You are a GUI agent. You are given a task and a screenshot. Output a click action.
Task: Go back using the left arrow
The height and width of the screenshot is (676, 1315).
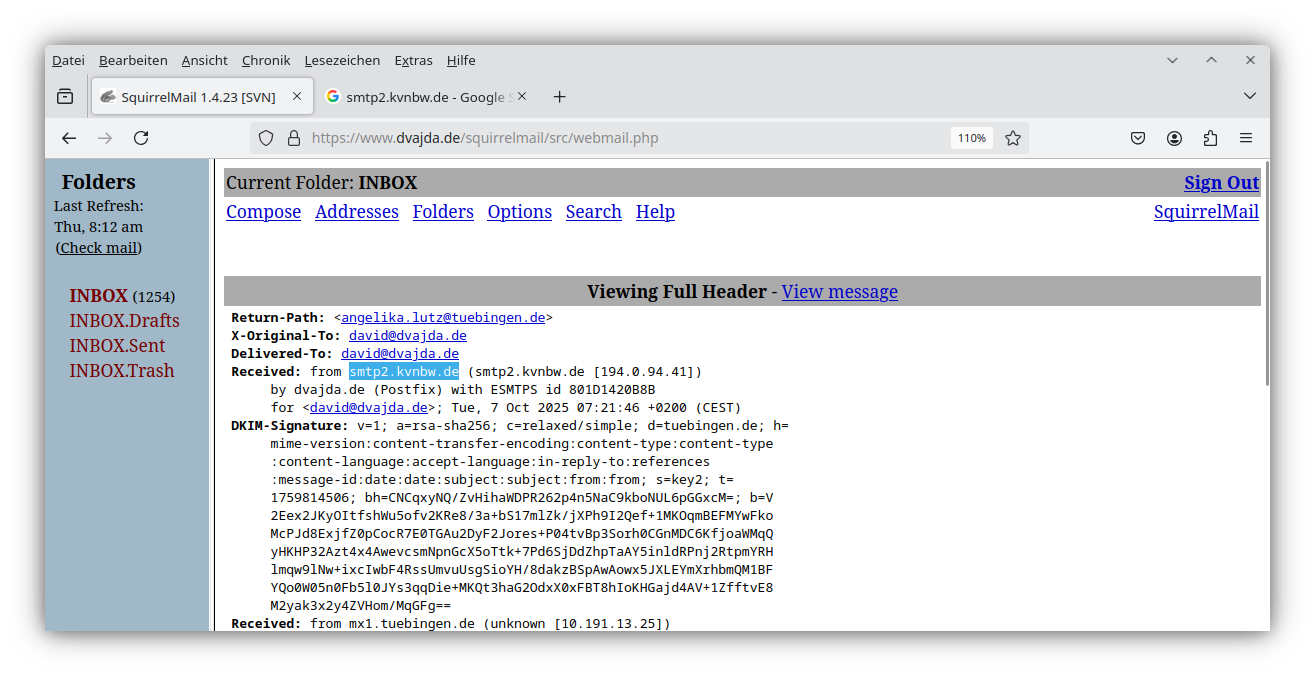coord(68,137)
